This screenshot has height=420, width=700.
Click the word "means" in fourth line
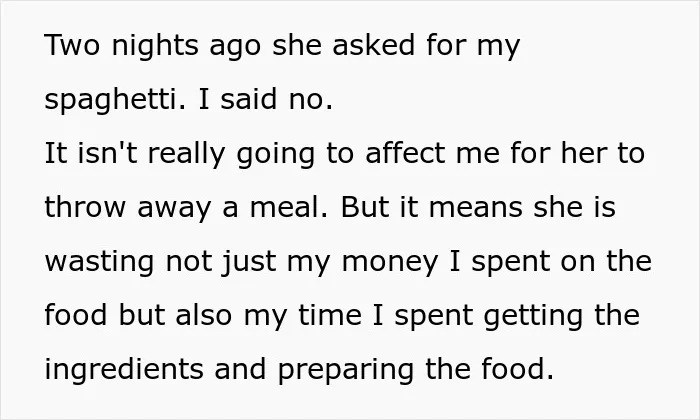click(475, 208)
